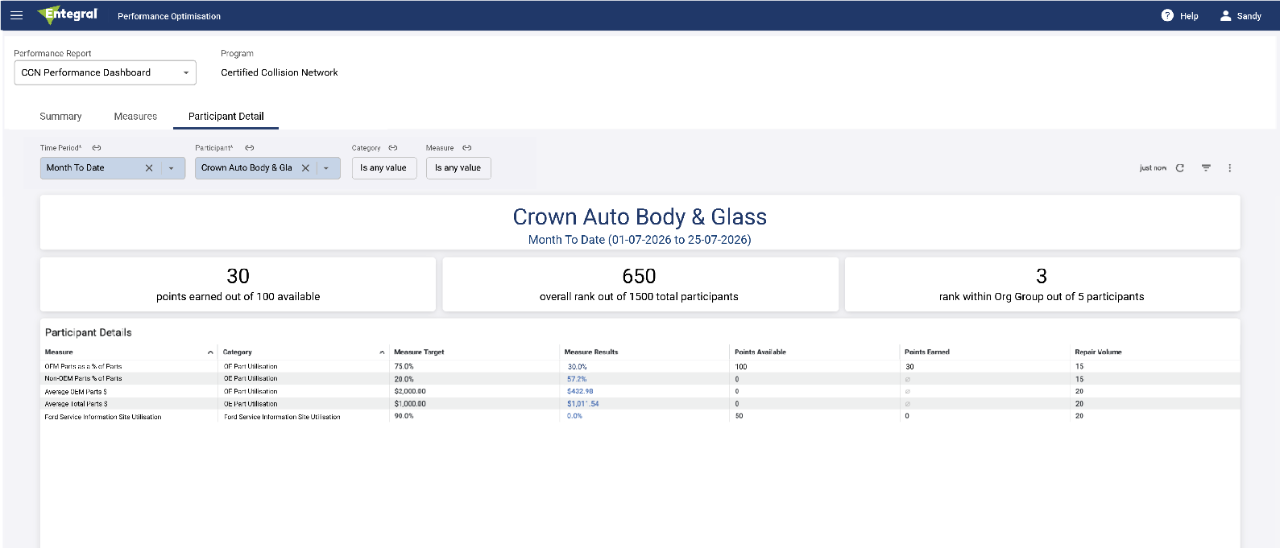
Task: Click the Crown Auto Body & Gla filter text
Action: coord(247,168)
